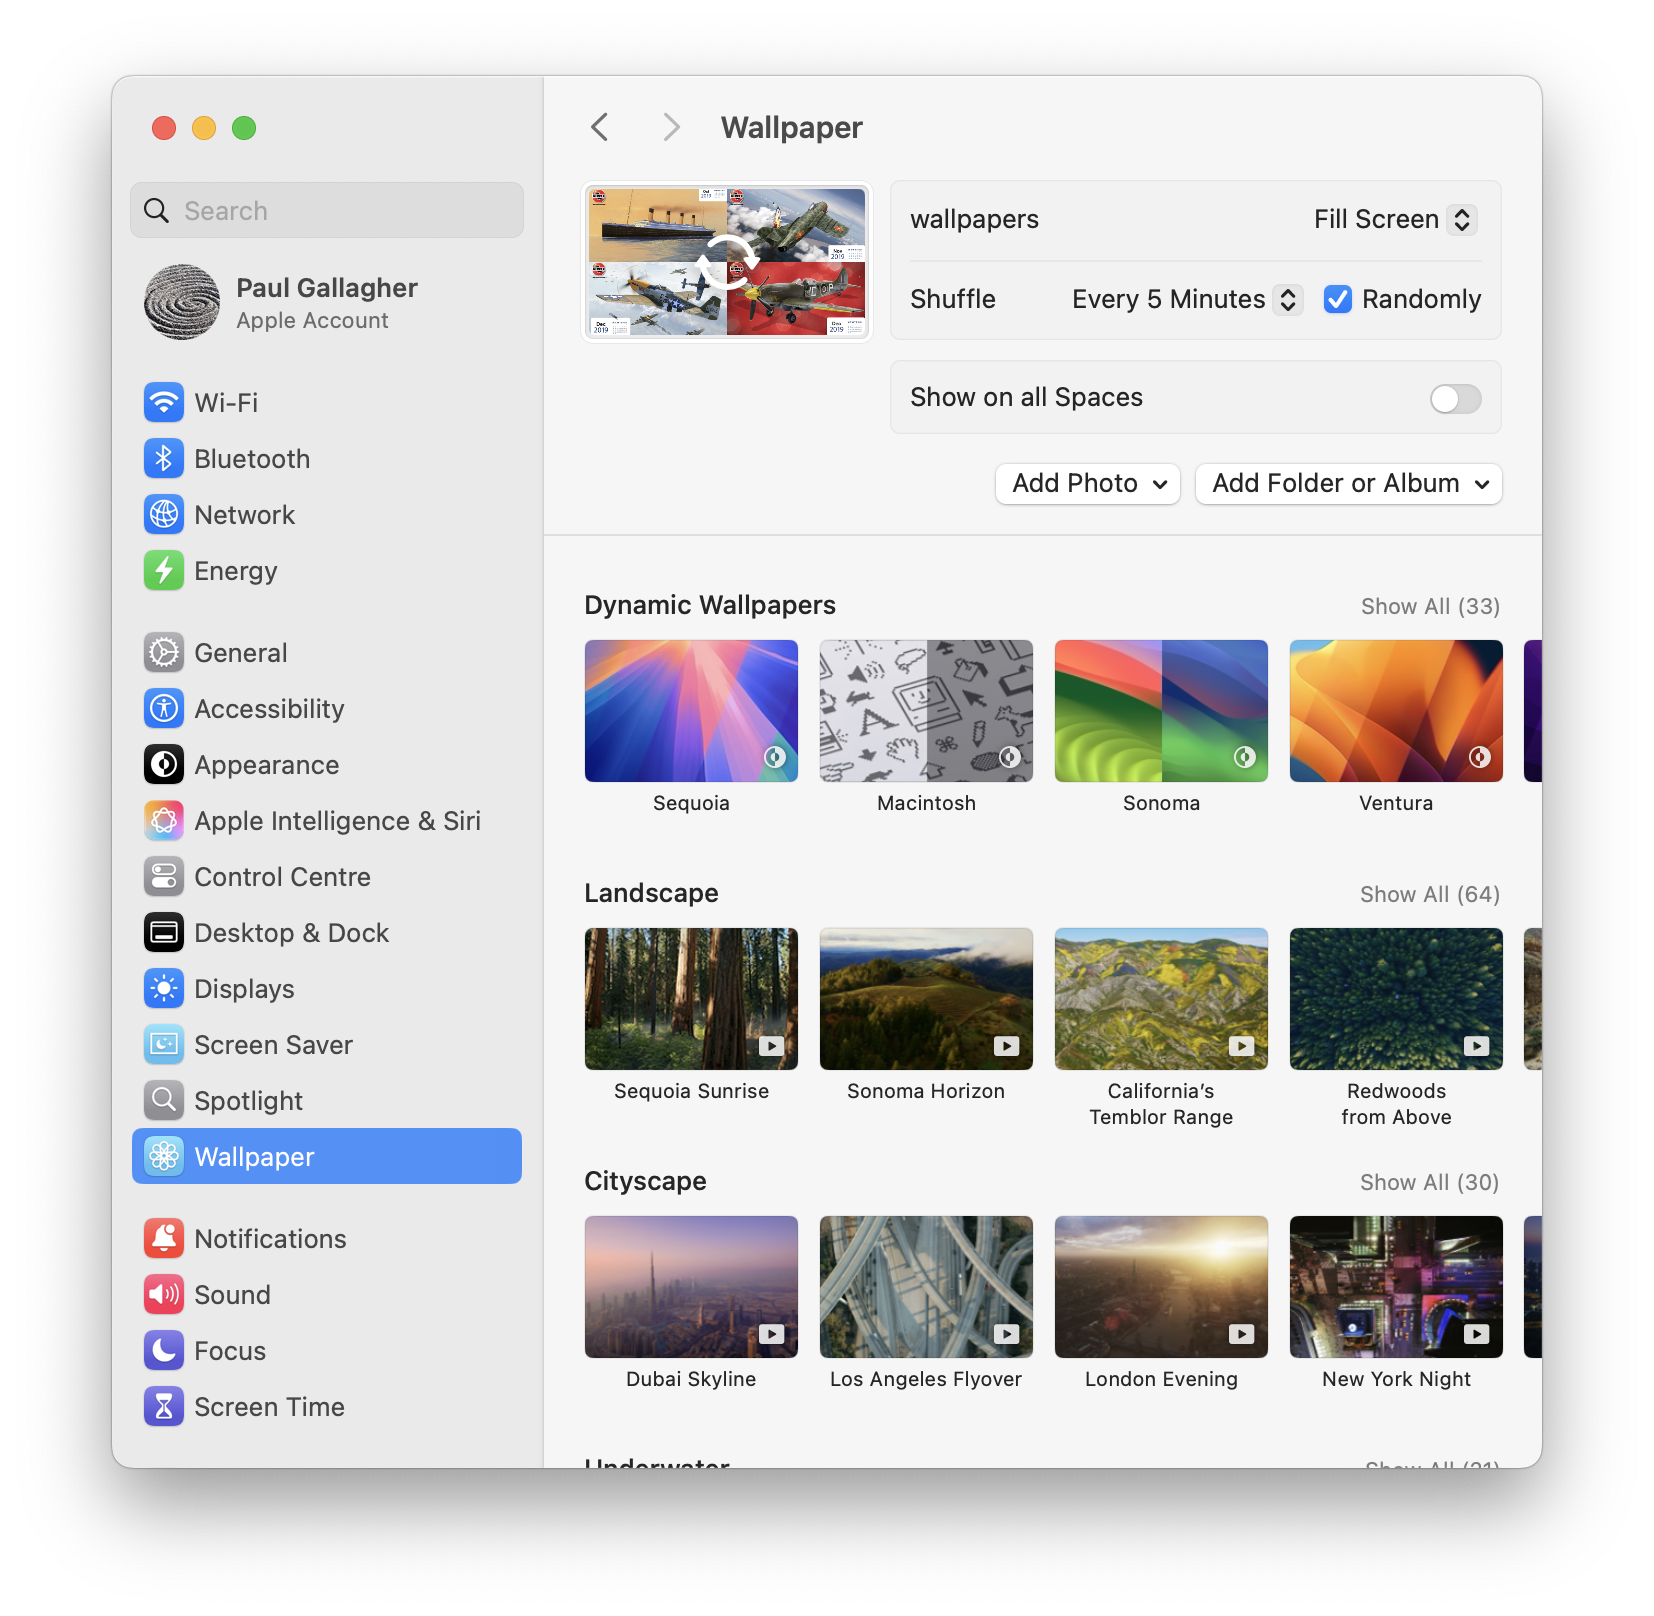
Task: Click the Wallpaper flower icon
Action: tap(164, 1156)
